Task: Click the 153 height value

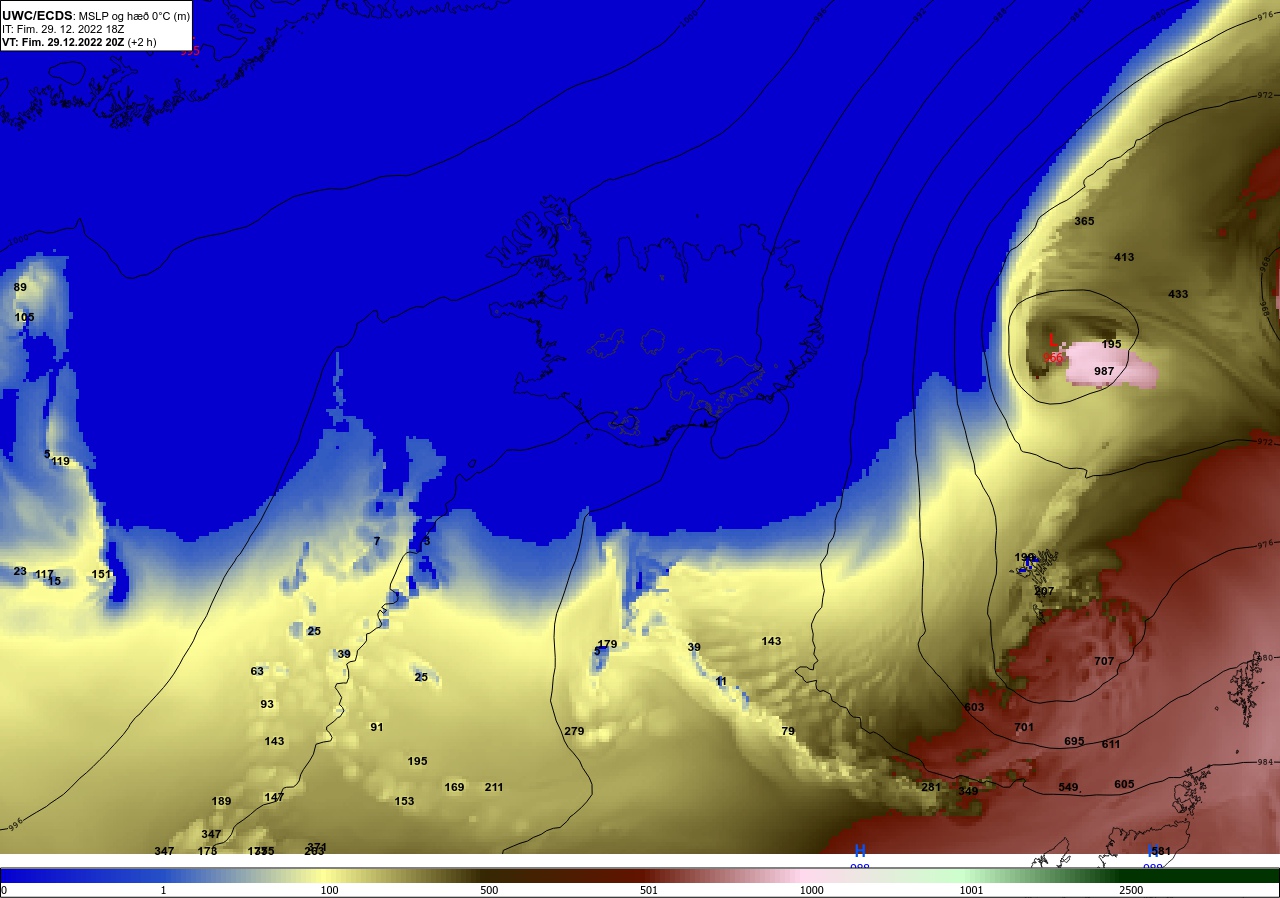Action: (x=404, y=801)
